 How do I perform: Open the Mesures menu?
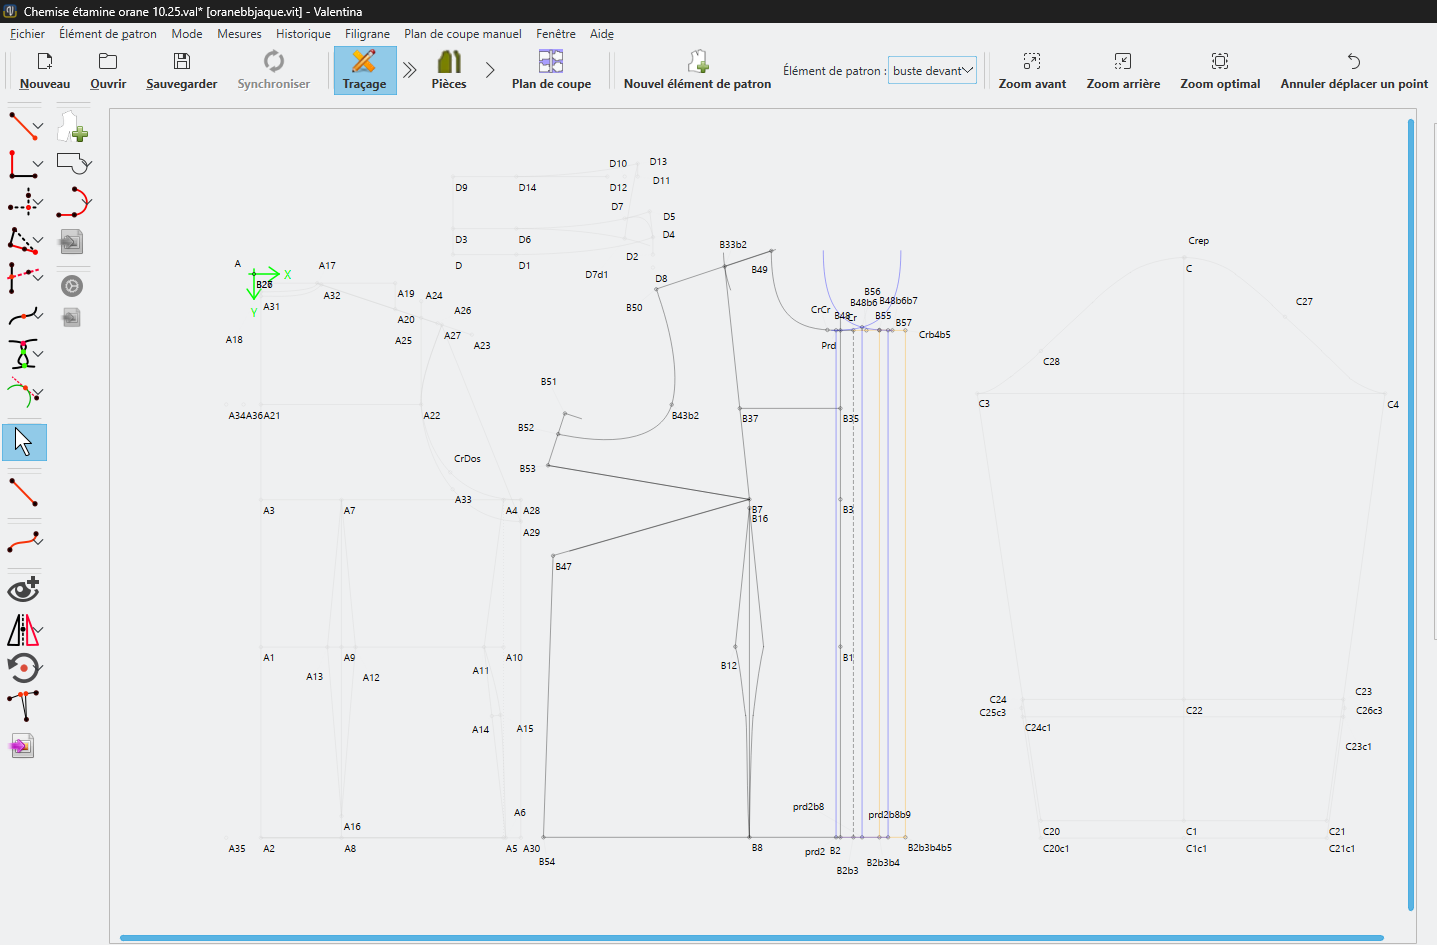(x=239, y=34)
